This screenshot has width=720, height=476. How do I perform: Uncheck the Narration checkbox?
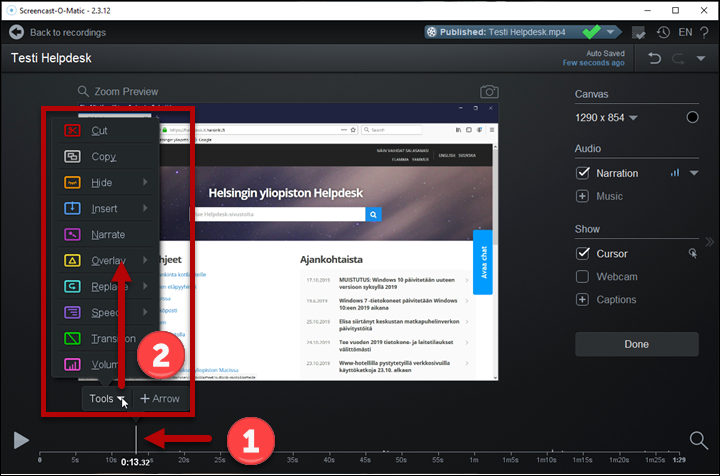coord(583,173)
